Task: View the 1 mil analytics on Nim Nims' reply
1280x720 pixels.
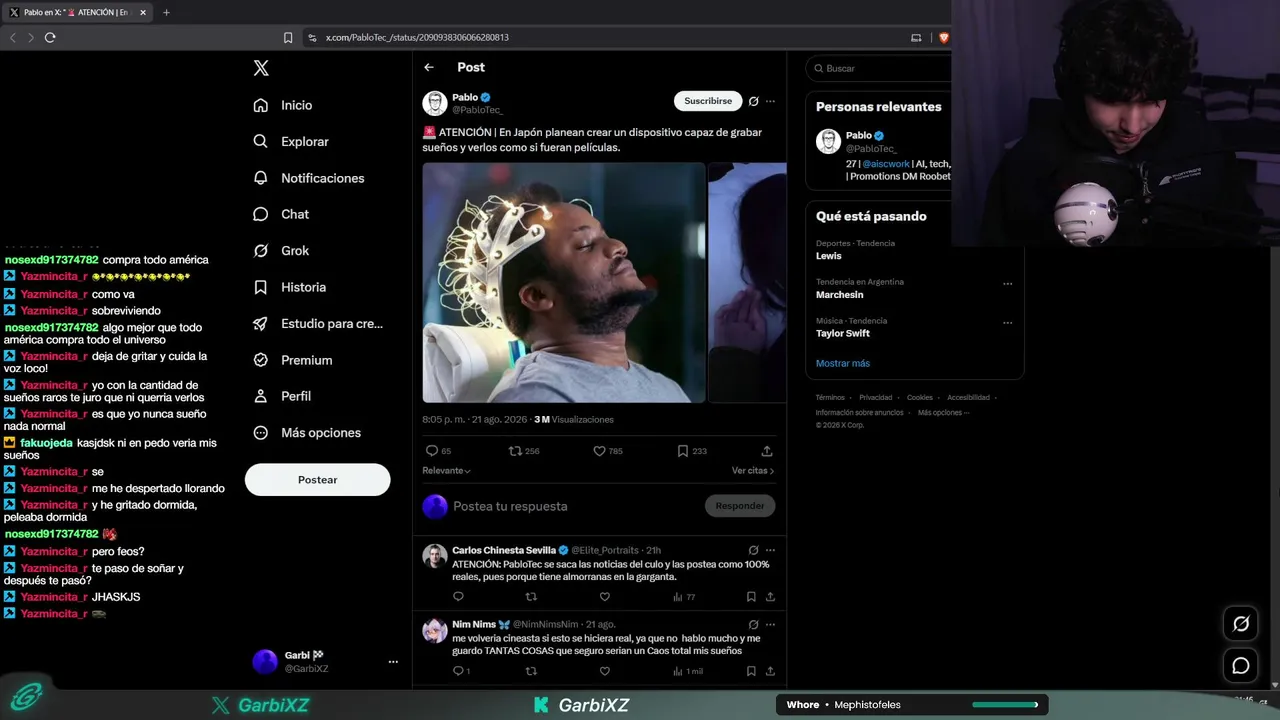Action: [687, 671]
